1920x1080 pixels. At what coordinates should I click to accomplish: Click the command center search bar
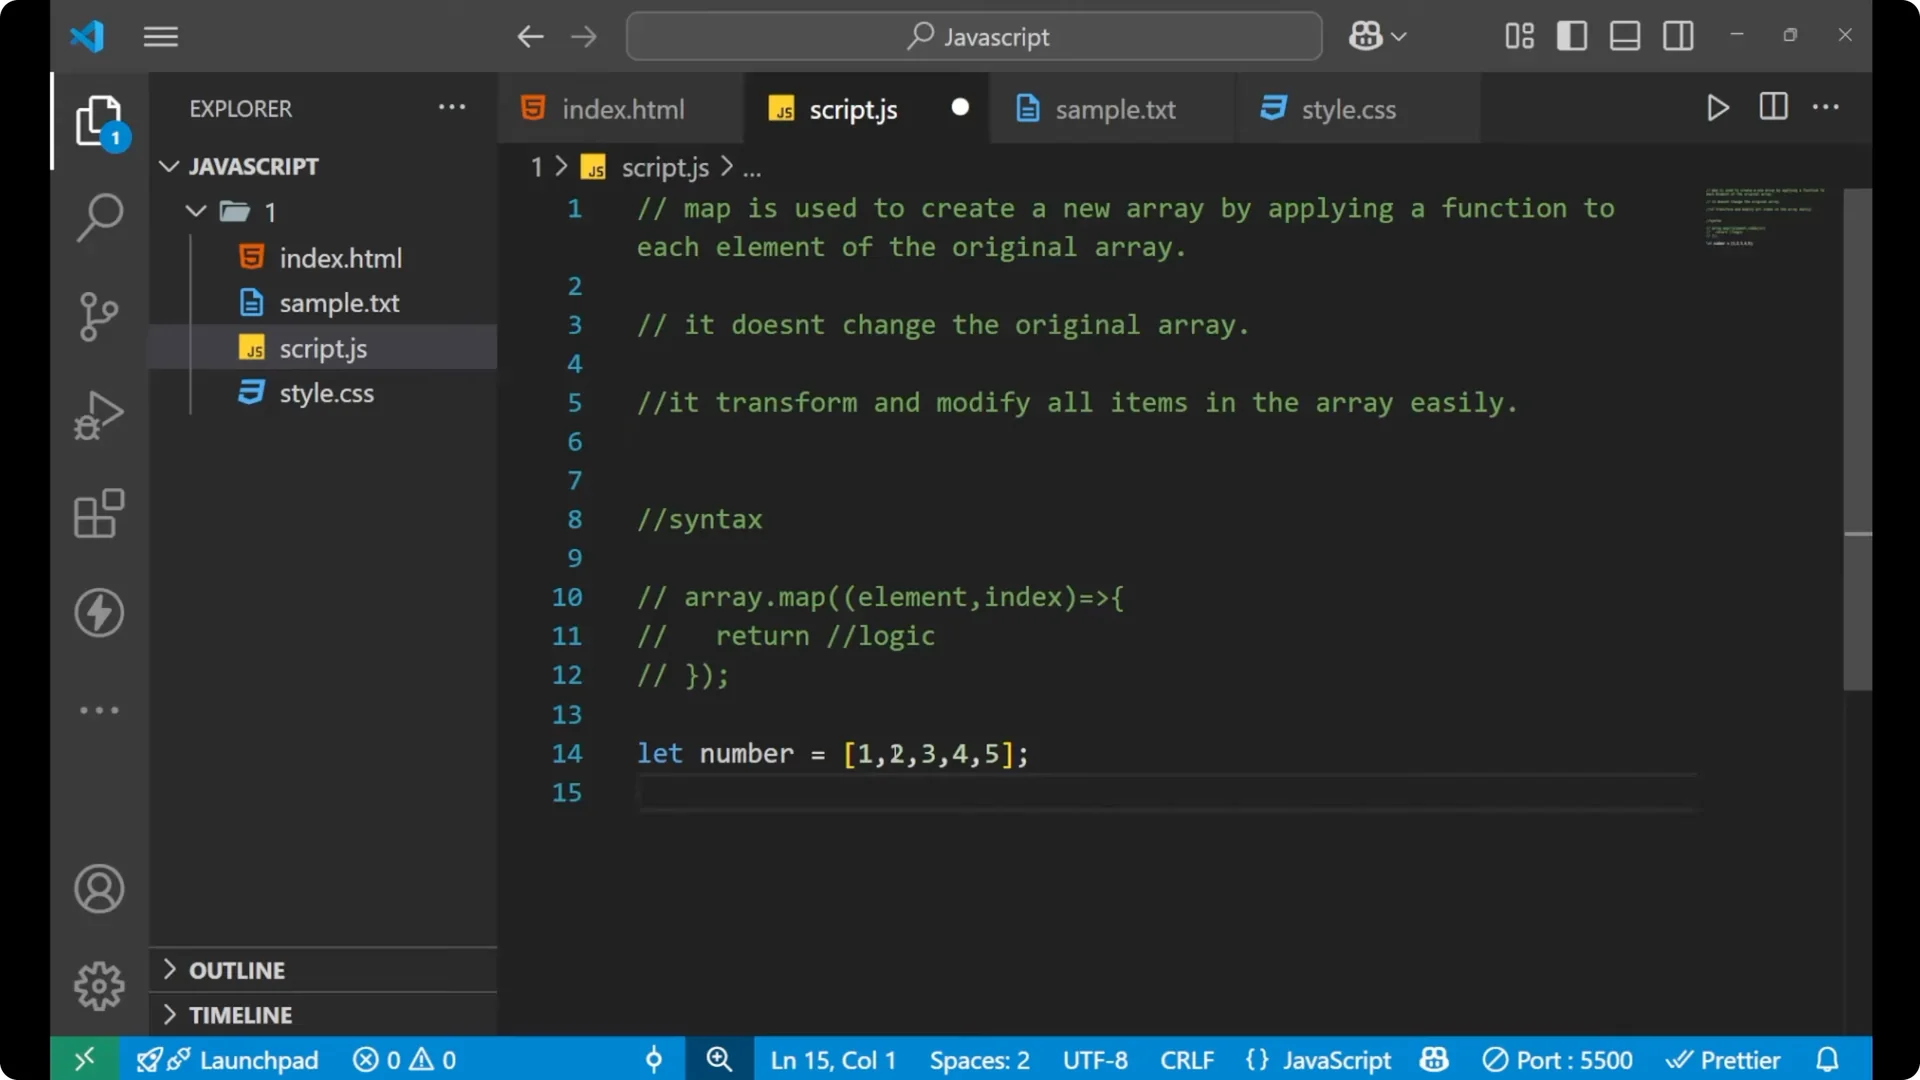pos(973,36)
